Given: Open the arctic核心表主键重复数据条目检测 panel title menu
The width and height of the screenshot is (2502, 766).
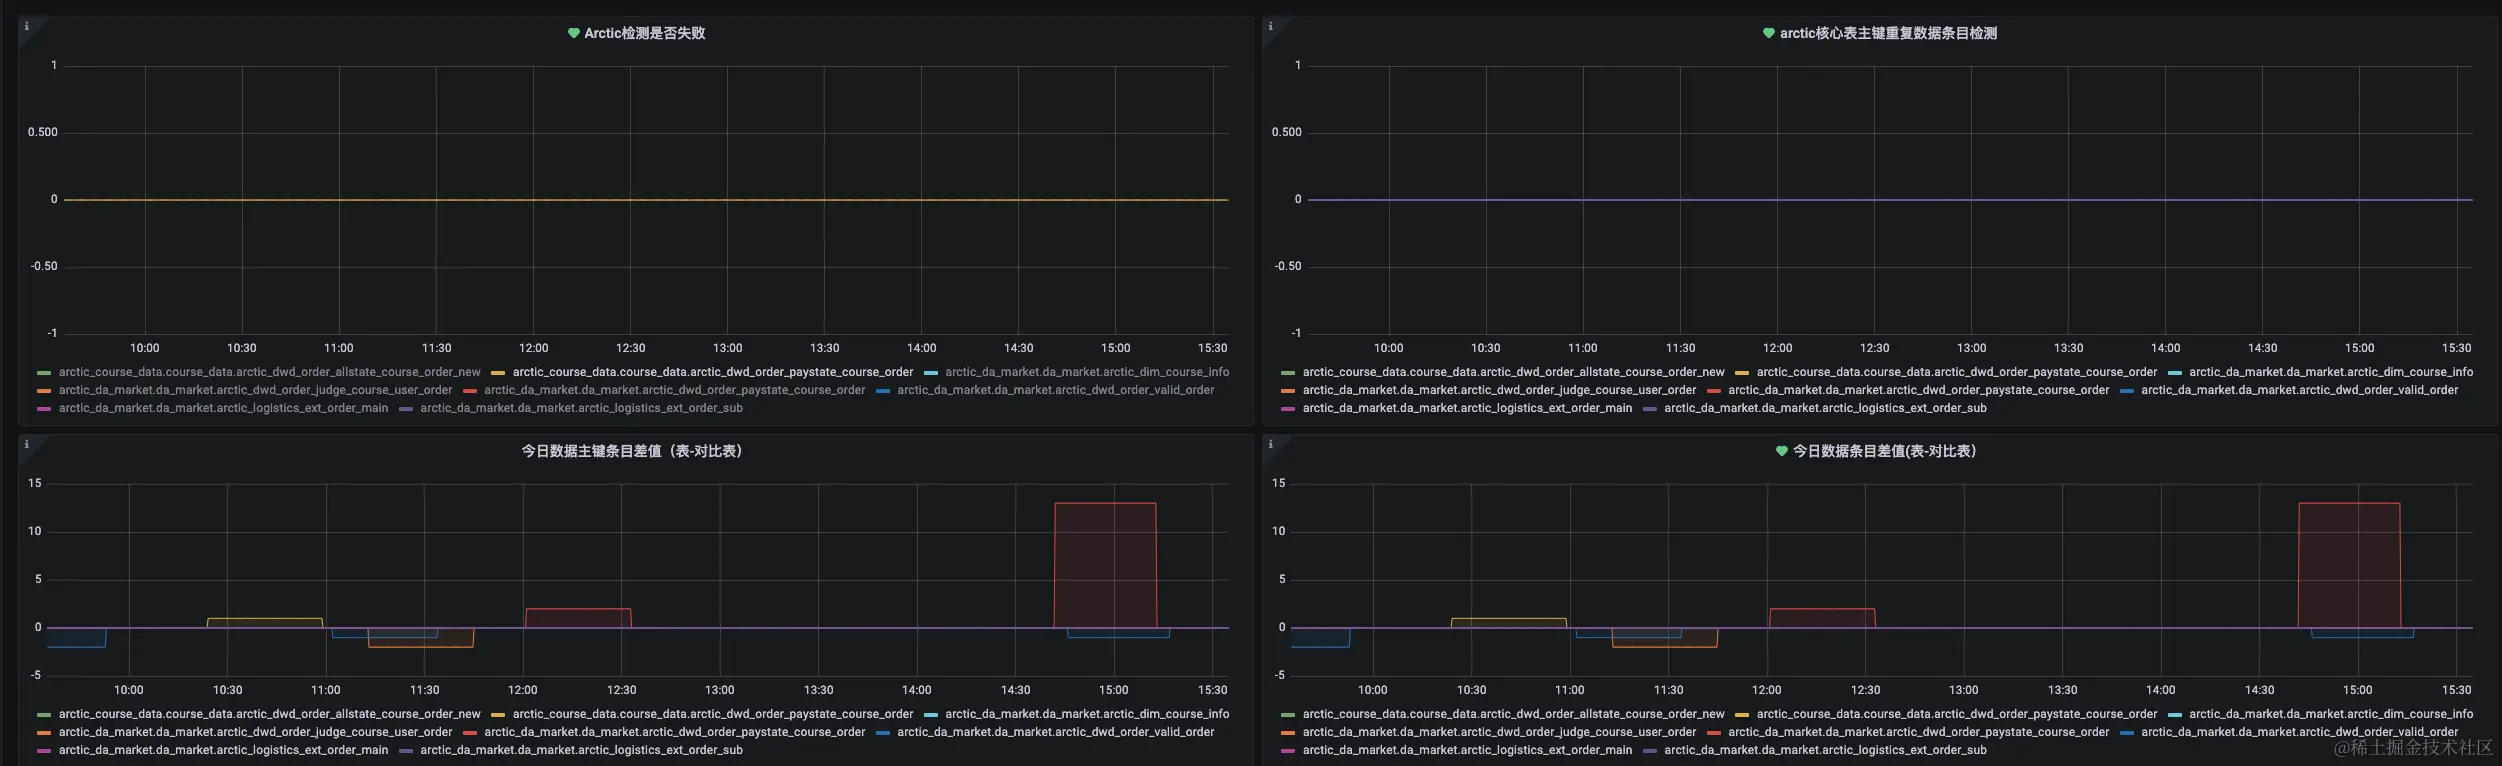Looking at the screenshot, I should pyautogui.click(x=1888, y=33).
